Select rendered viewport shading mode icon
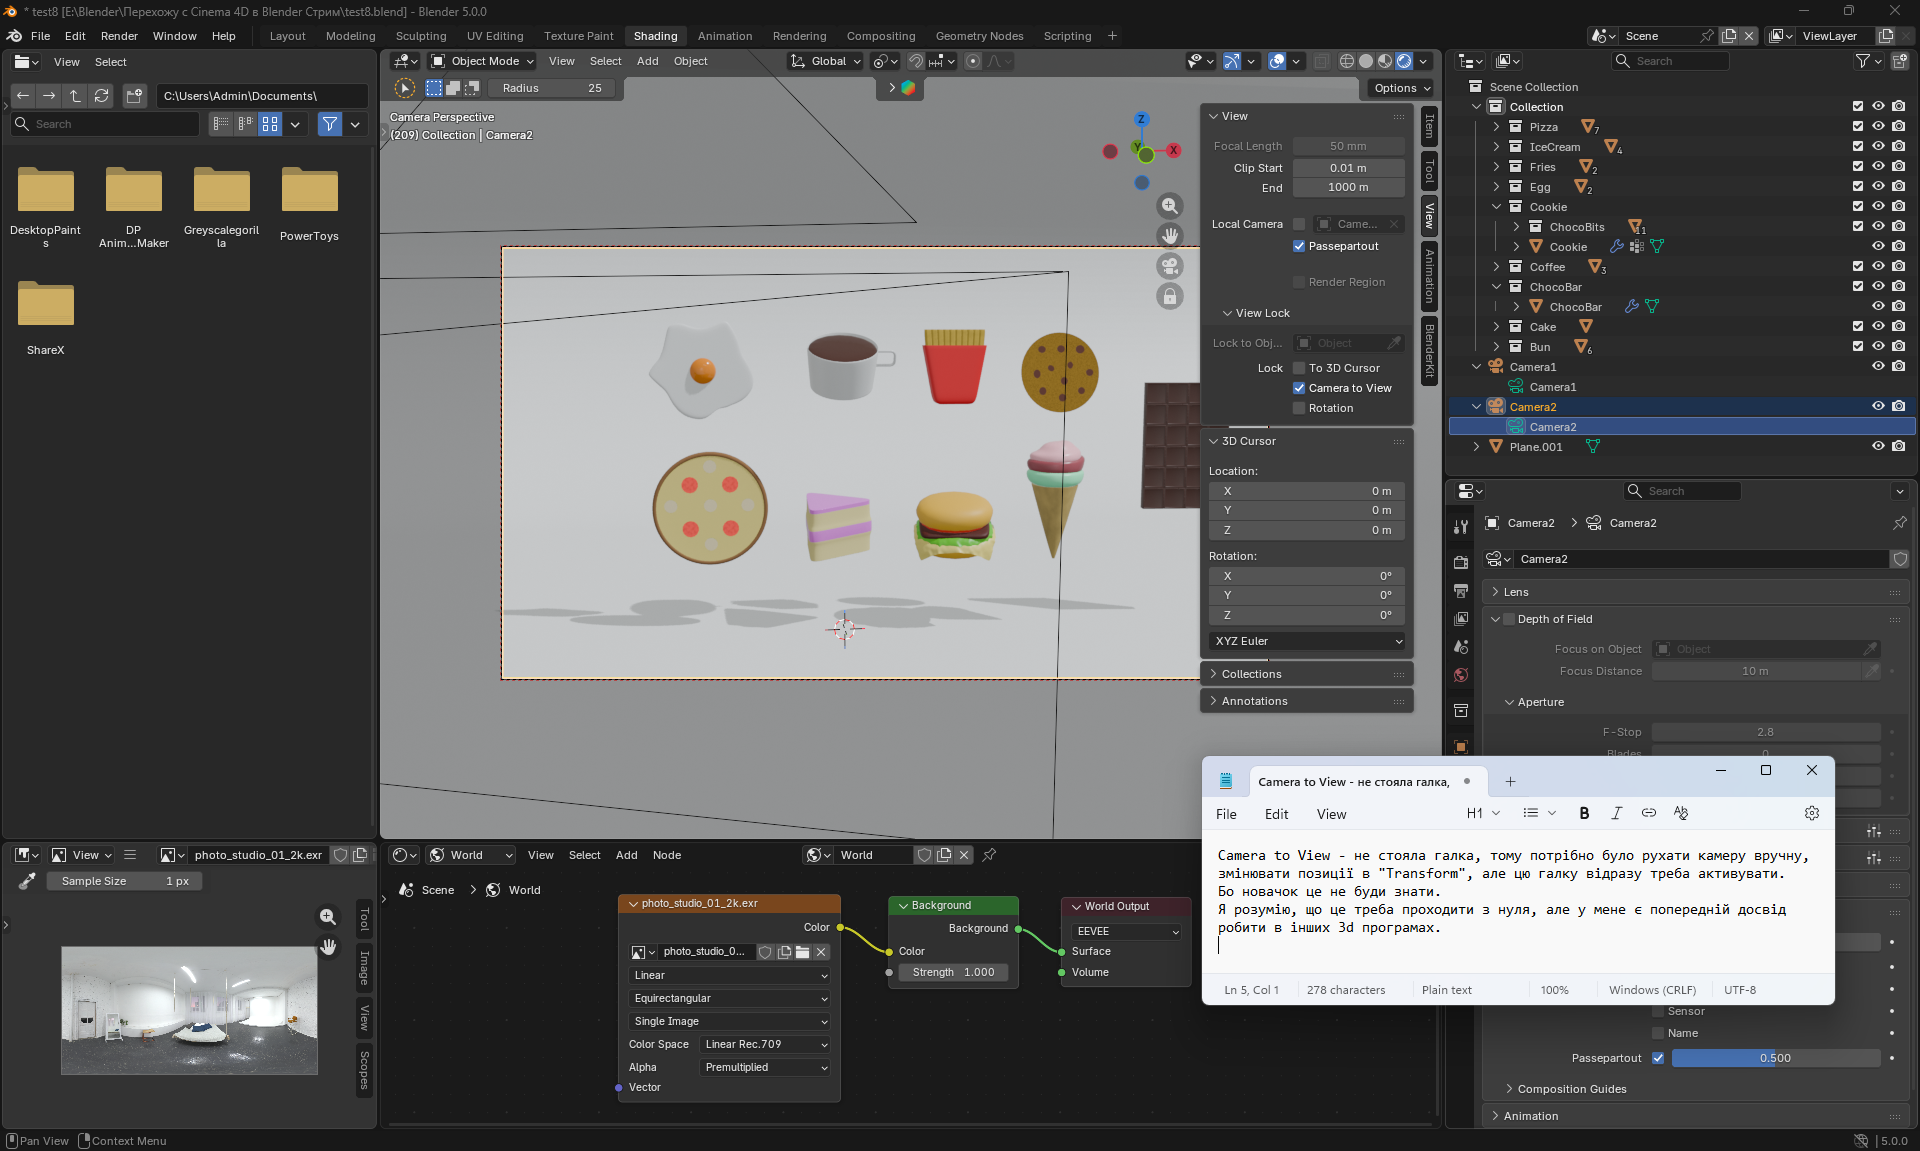 (x=1404, y=61)
